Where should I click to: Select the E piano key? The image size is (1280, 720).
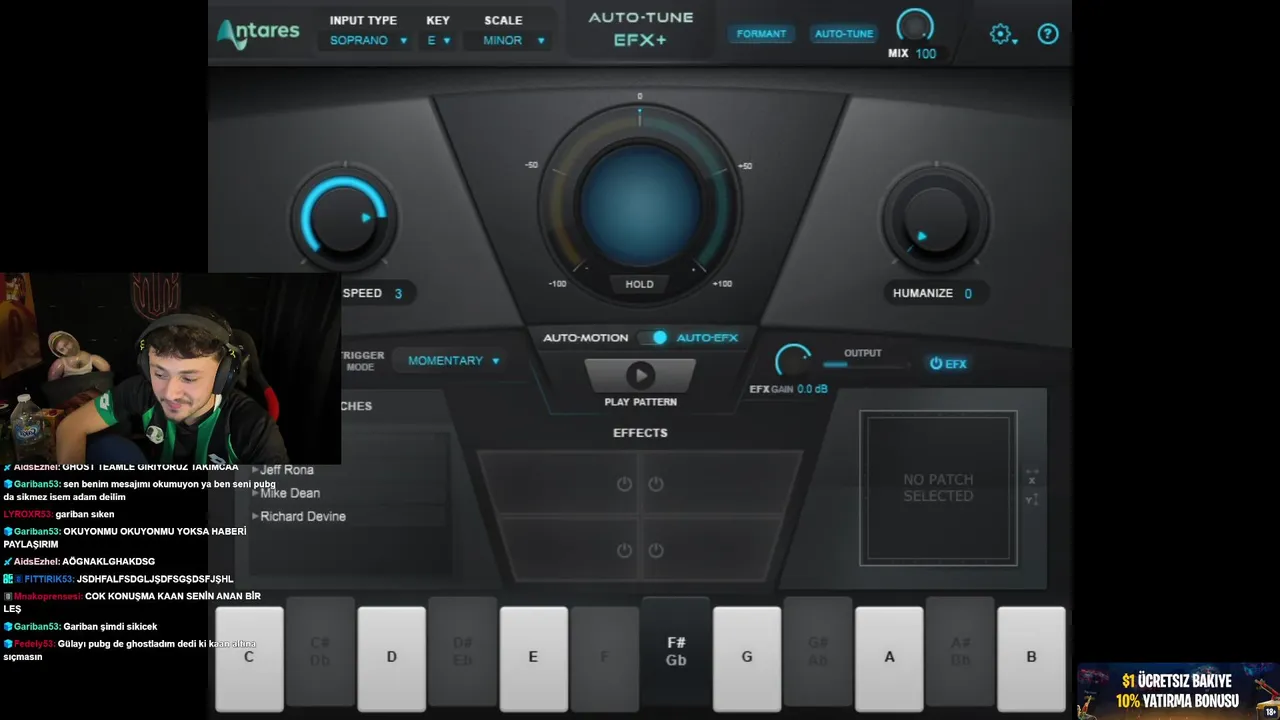tap(533, 657)
